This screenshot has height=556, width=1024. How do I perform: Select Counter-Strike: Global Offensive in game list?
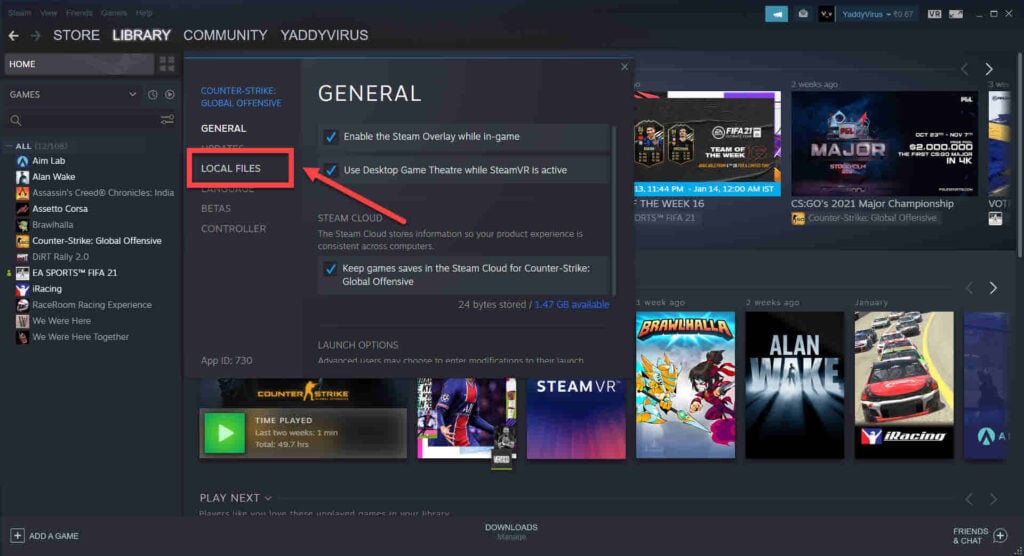point(97,241)
